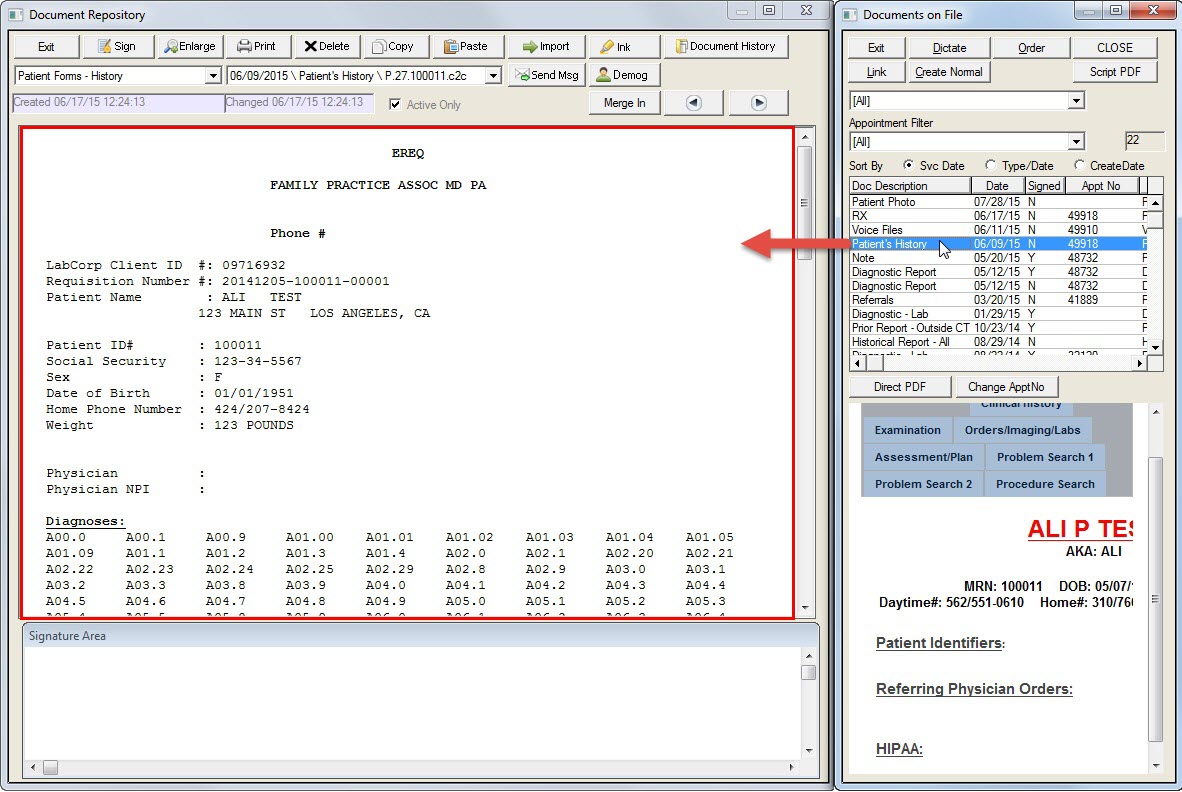Click the HIPAA heading link
The image size is (1182, 792).
tap(899, 749)
